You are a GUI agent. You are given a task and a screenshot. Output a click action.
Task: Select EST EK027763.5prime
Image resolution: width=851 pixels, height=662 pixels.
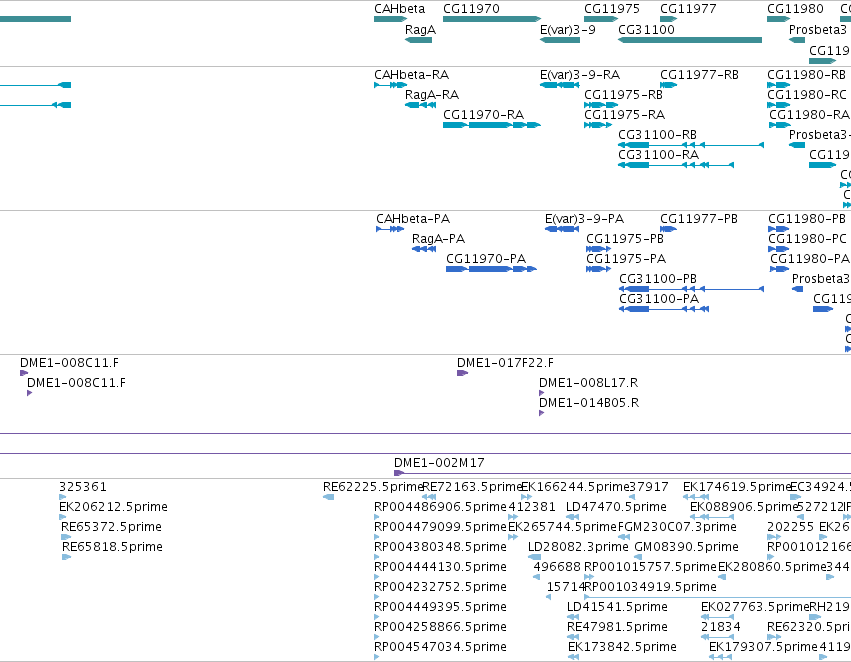click(755, 607)
